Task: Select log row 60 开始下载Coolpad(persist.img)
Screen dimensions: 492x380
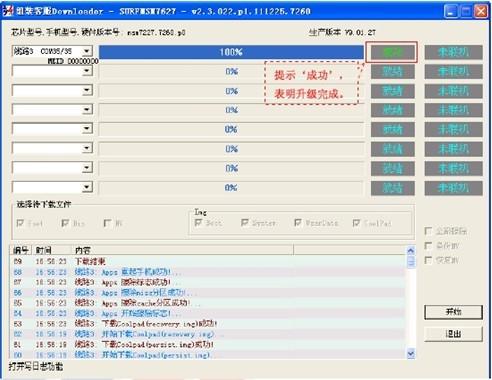Action: (208, 355)
